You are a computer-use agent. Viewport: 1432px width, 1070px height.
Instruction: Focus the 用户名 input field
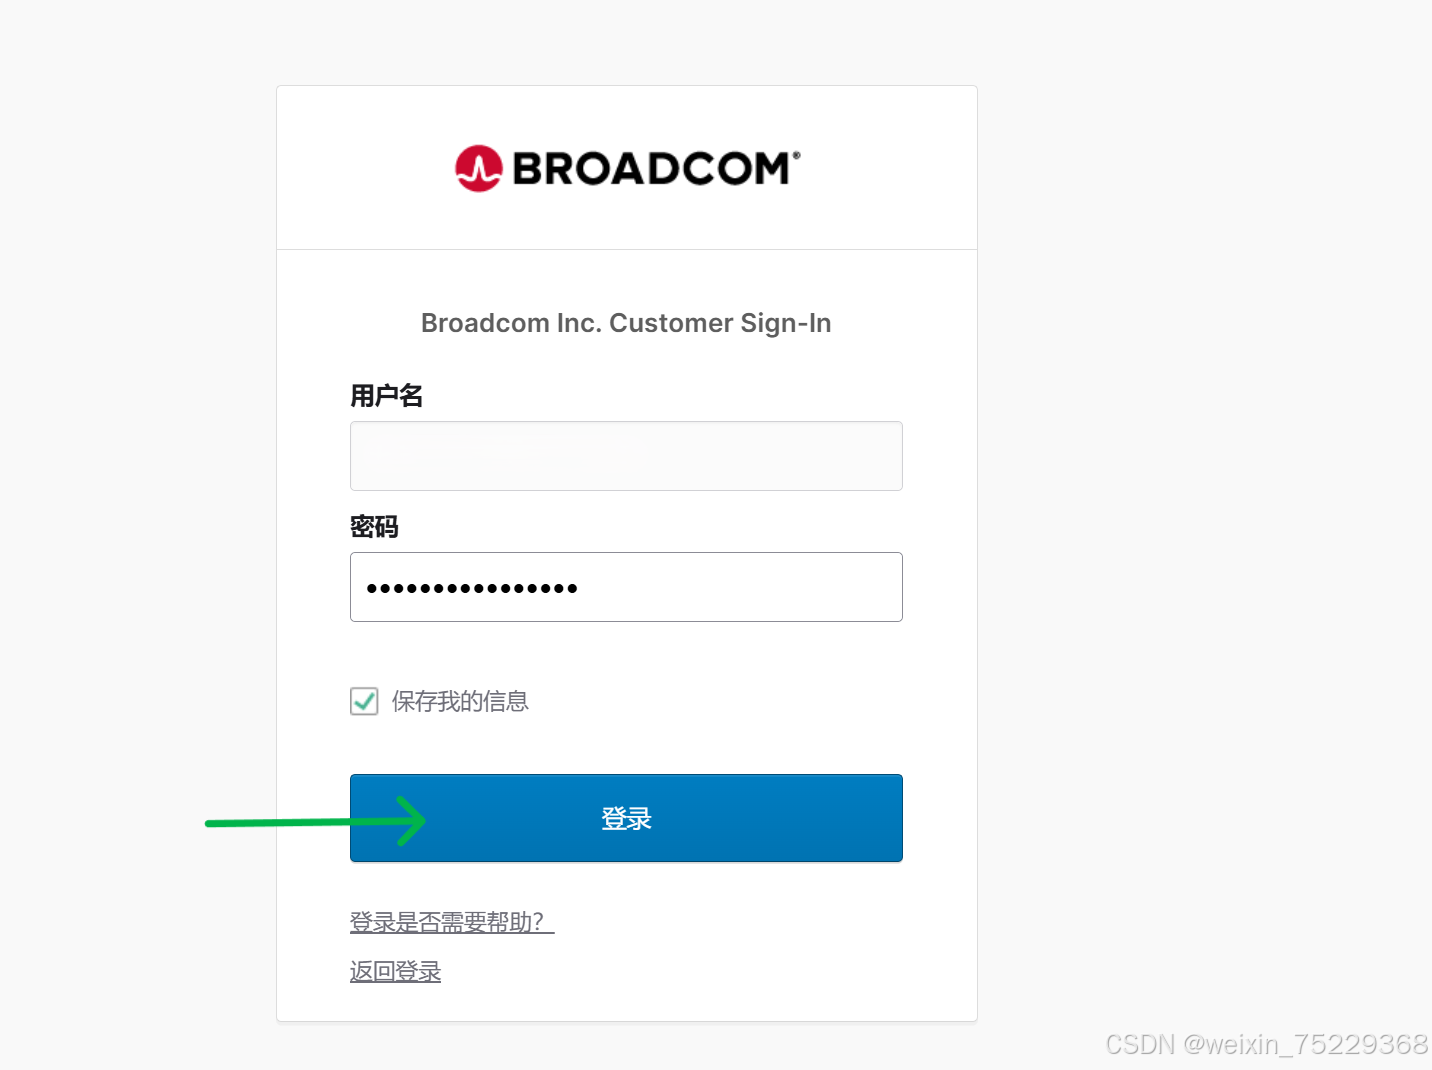tap(626, 456)
